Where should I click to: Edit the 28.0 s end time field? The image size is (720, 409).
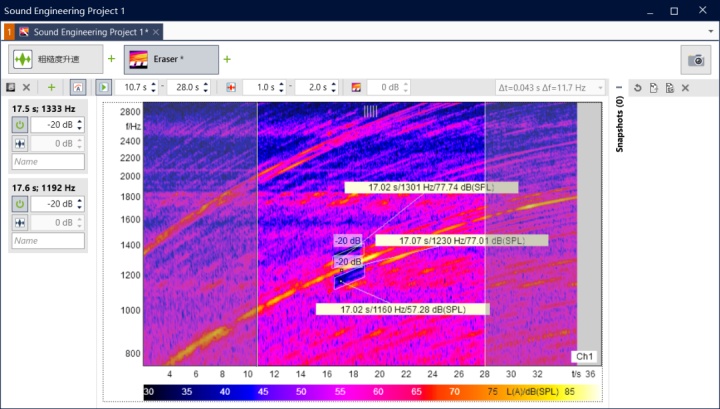184,87
